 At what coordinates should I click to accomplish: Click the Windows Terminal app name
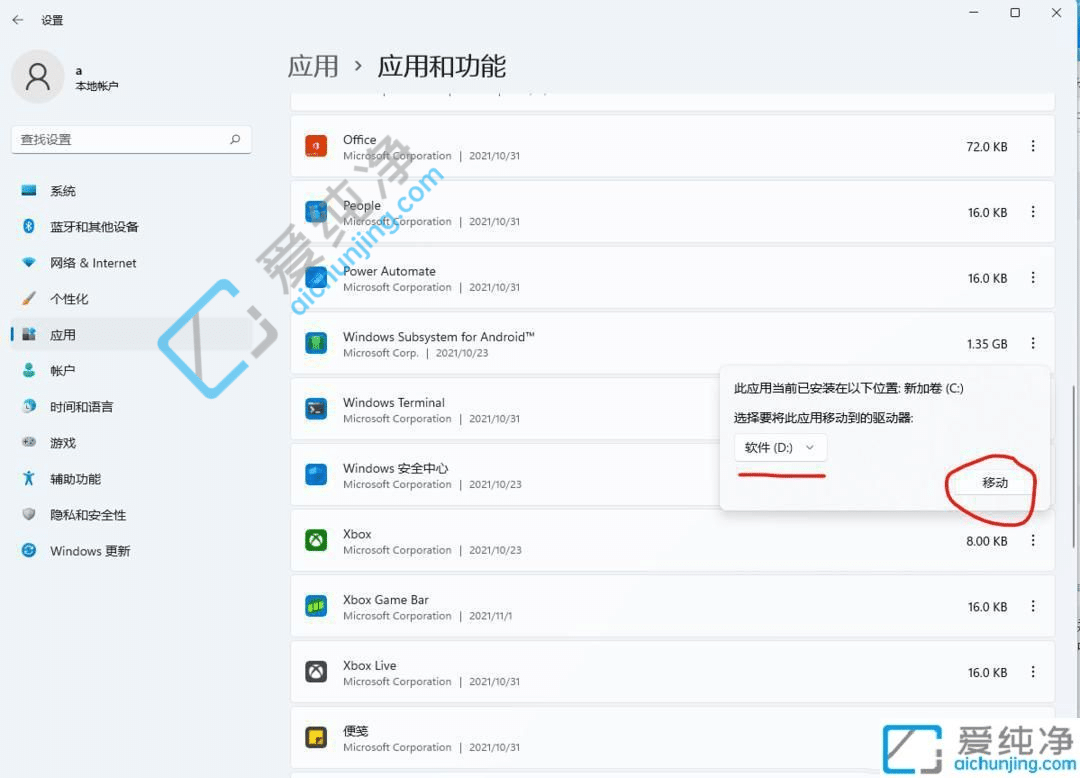click(394, 402)
